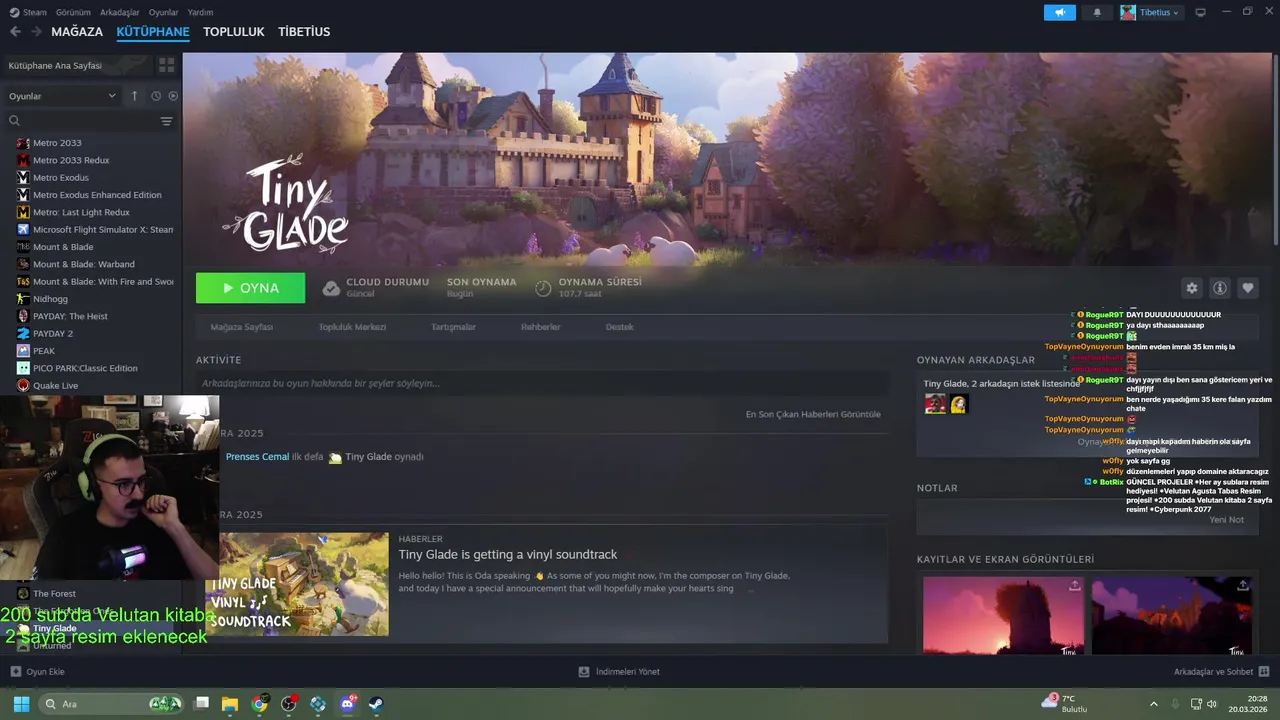Toggle the sort ascending arrow
The height and width of the screenshot is (720, 1280).
point(134,96)
